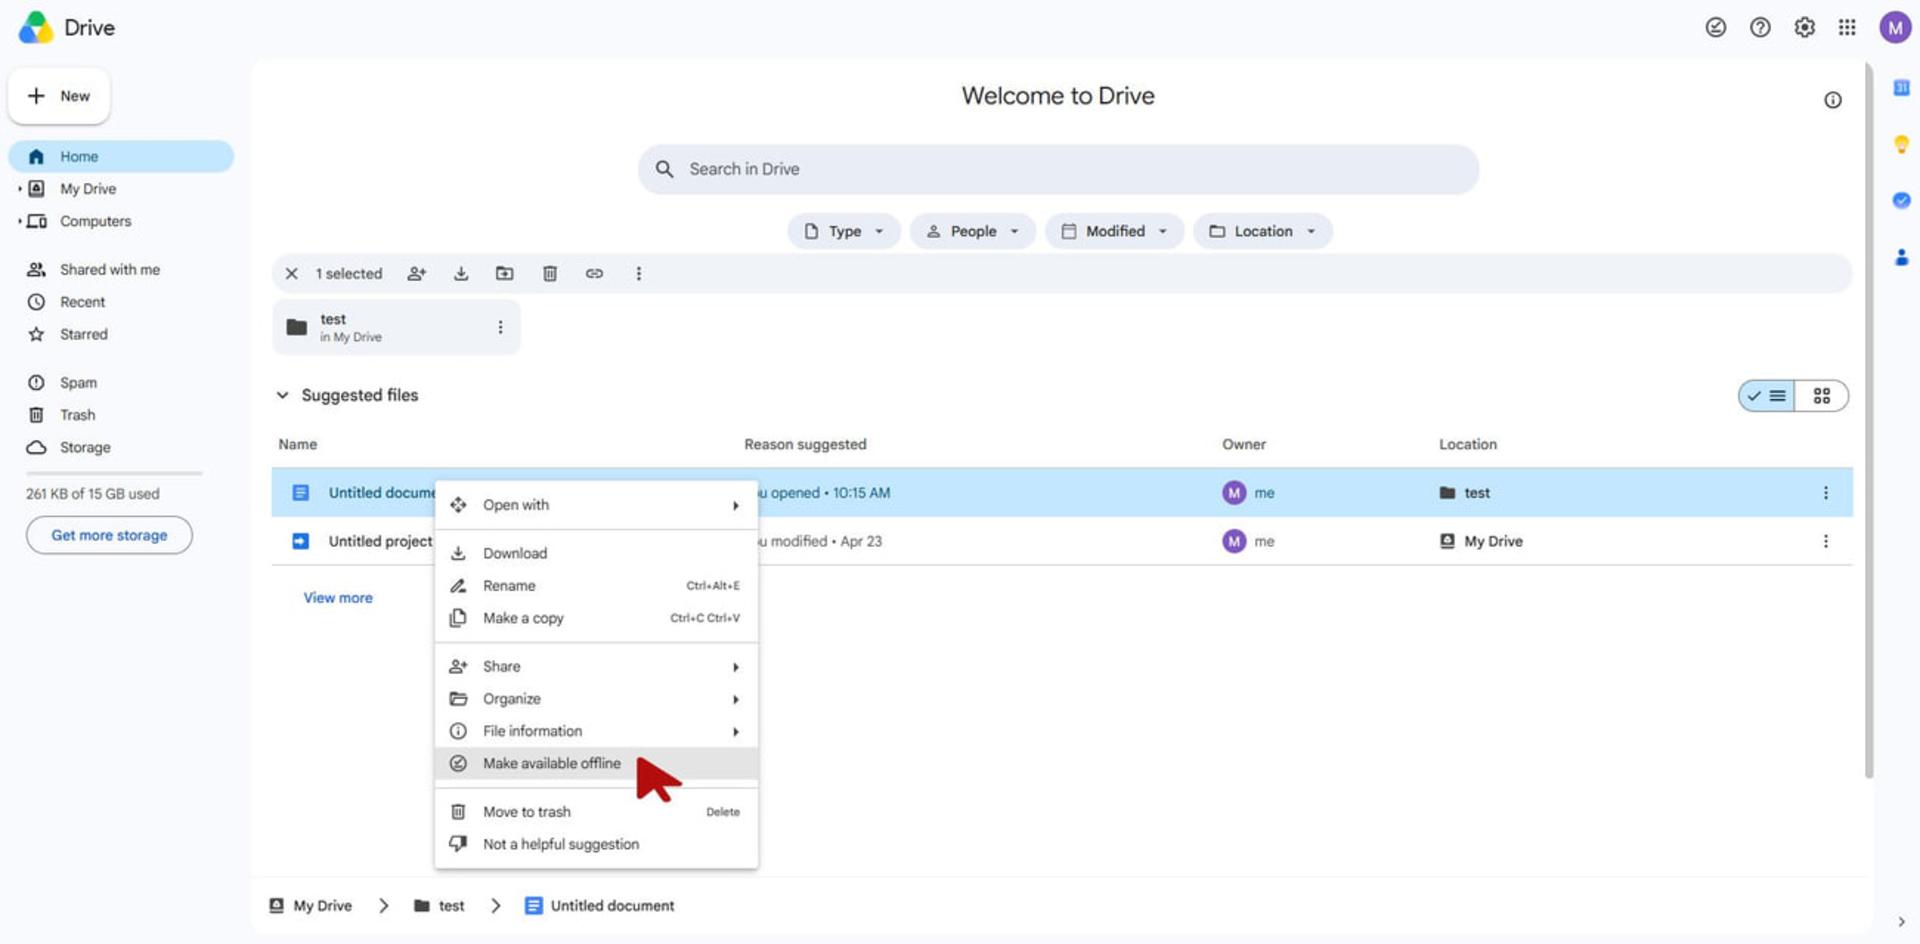Open the account avatar M in header
This screenshot has width=1920, height=944.
point(1895,28)
